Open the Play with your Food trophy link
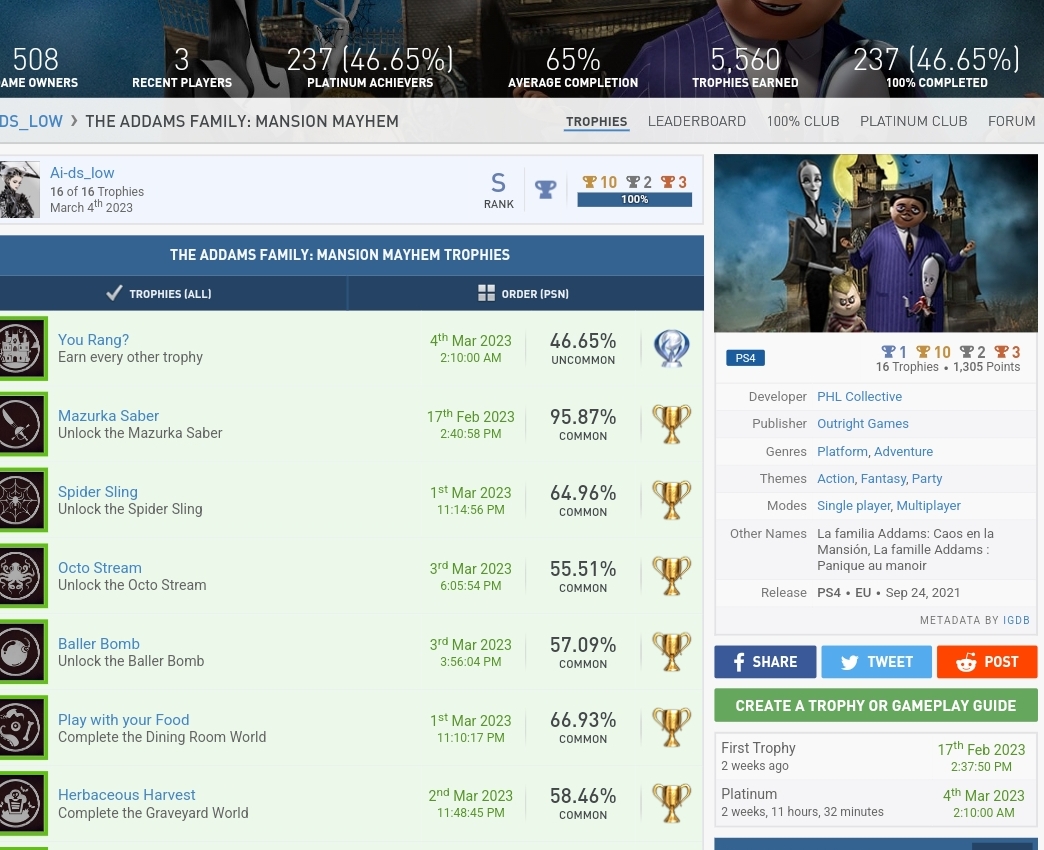The image size is (1044, 850). pyautogui.click(x=123, y=720)
